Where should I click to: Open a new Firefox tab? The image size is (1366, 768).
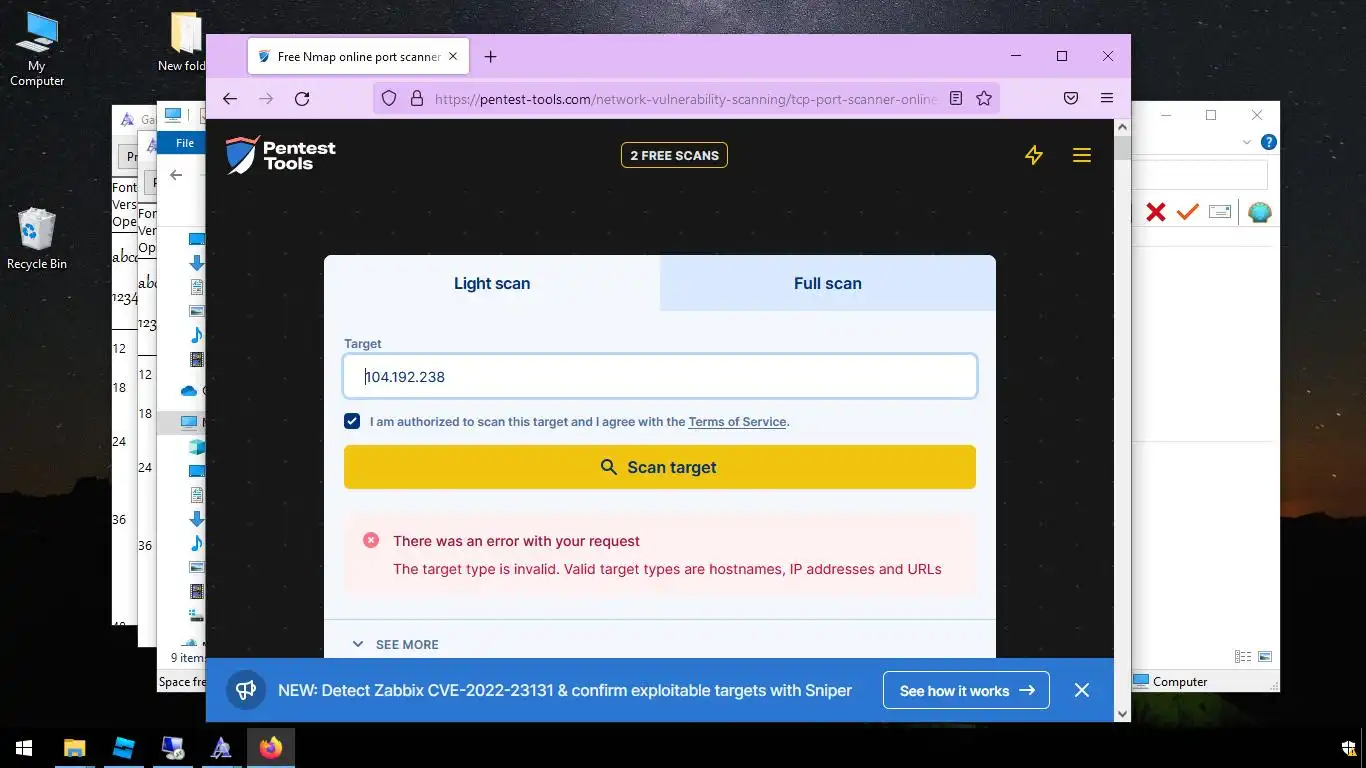[x=490, y=57]
